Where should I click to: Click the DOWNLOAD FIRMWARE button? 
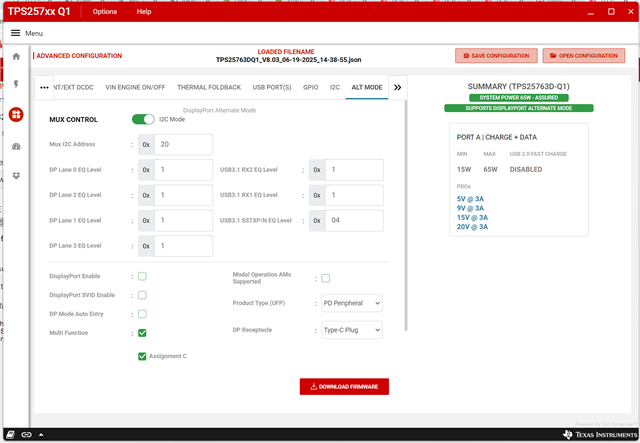tap(344, 387)
